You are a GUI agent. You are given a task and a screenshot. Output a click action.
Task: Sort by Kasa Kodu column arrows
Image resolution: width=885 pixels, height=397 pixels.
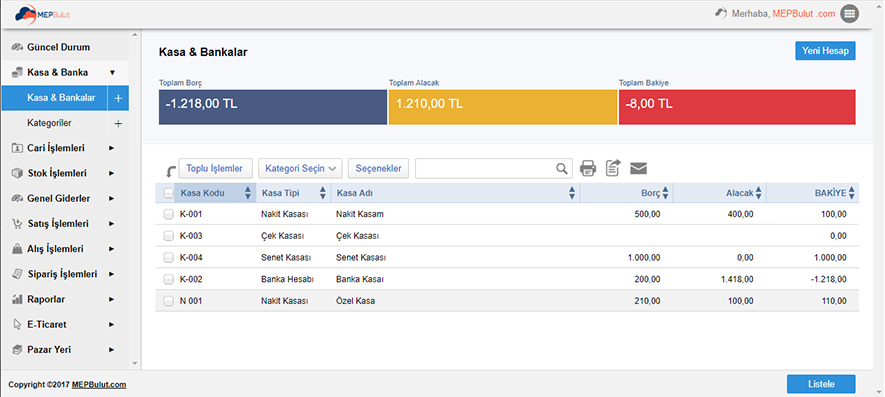click(248, 193)
